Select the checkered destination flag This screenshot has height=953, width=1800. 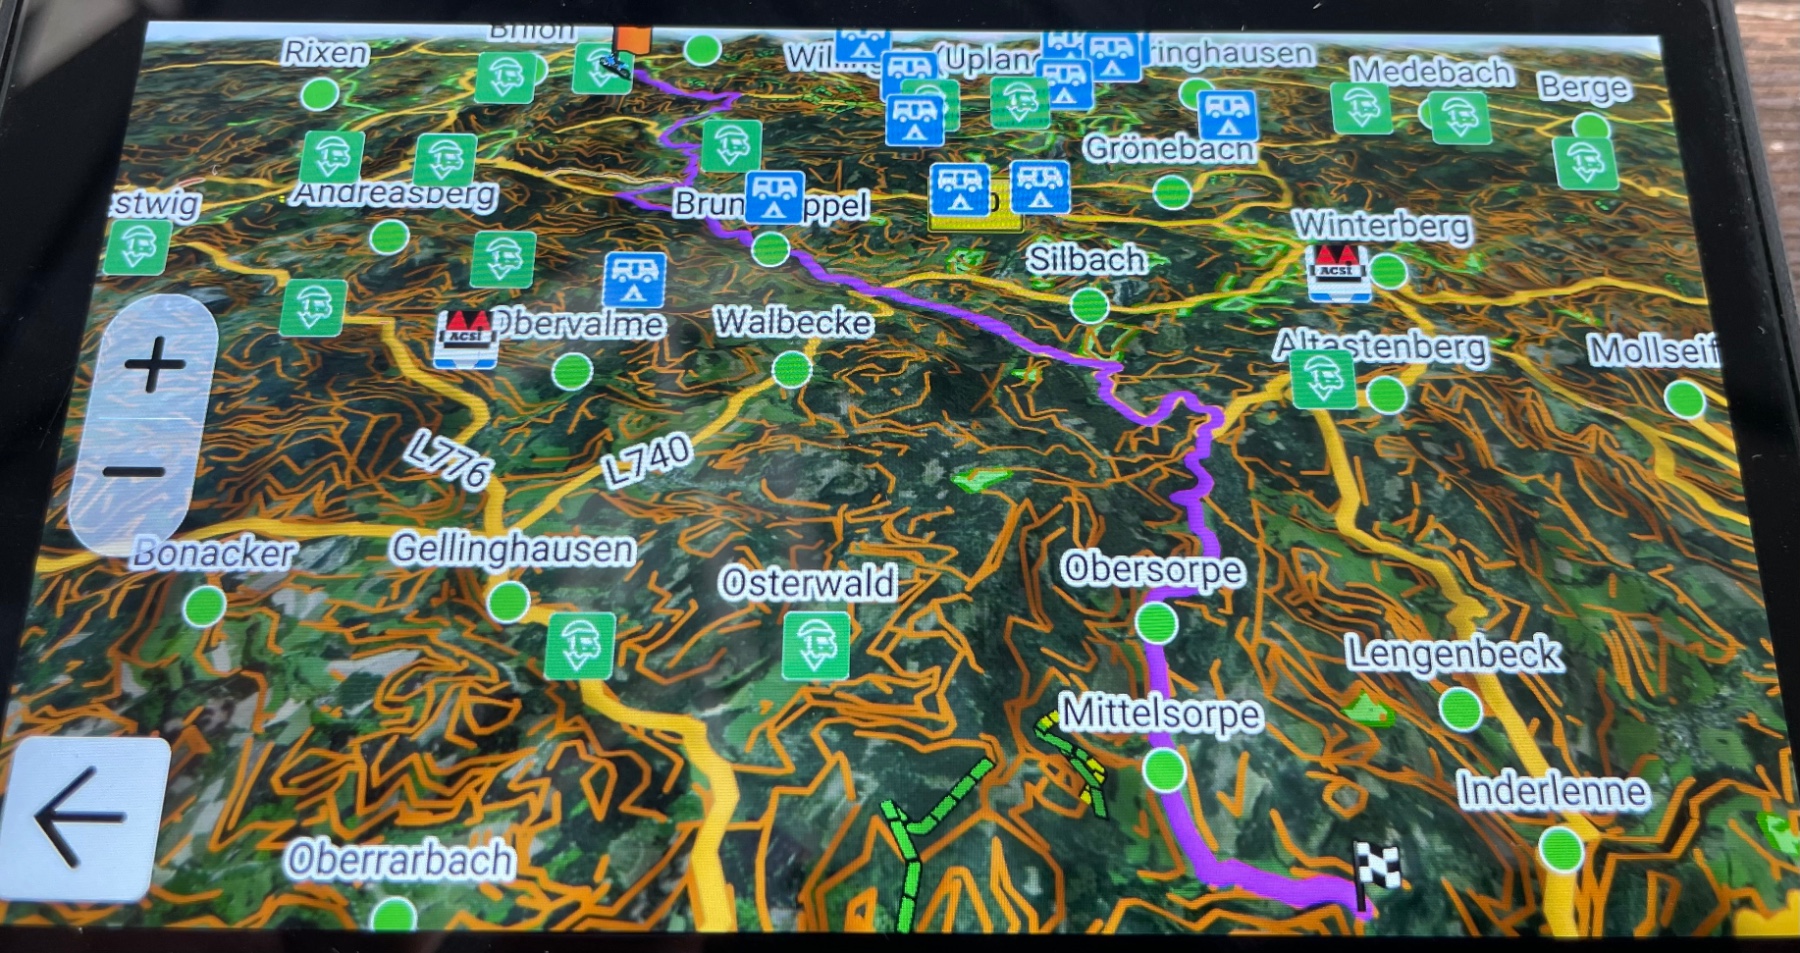[x=1376, y=866]
